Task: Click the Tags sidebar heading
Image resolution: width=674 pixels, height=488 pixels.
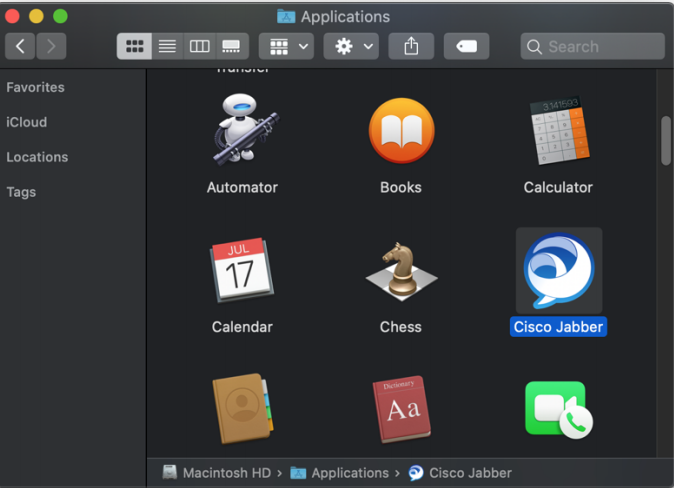Action: (21, 192)
